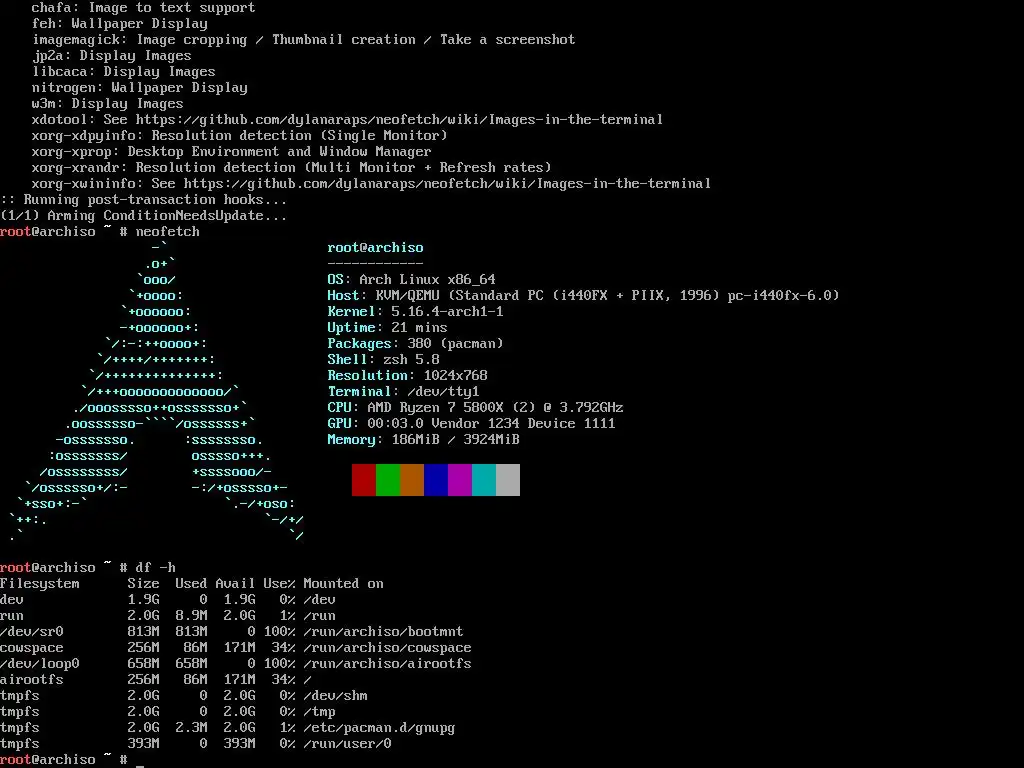Click the 'Host: KVM/QEMU' line
1024x768 pixels.
point(583,295)
